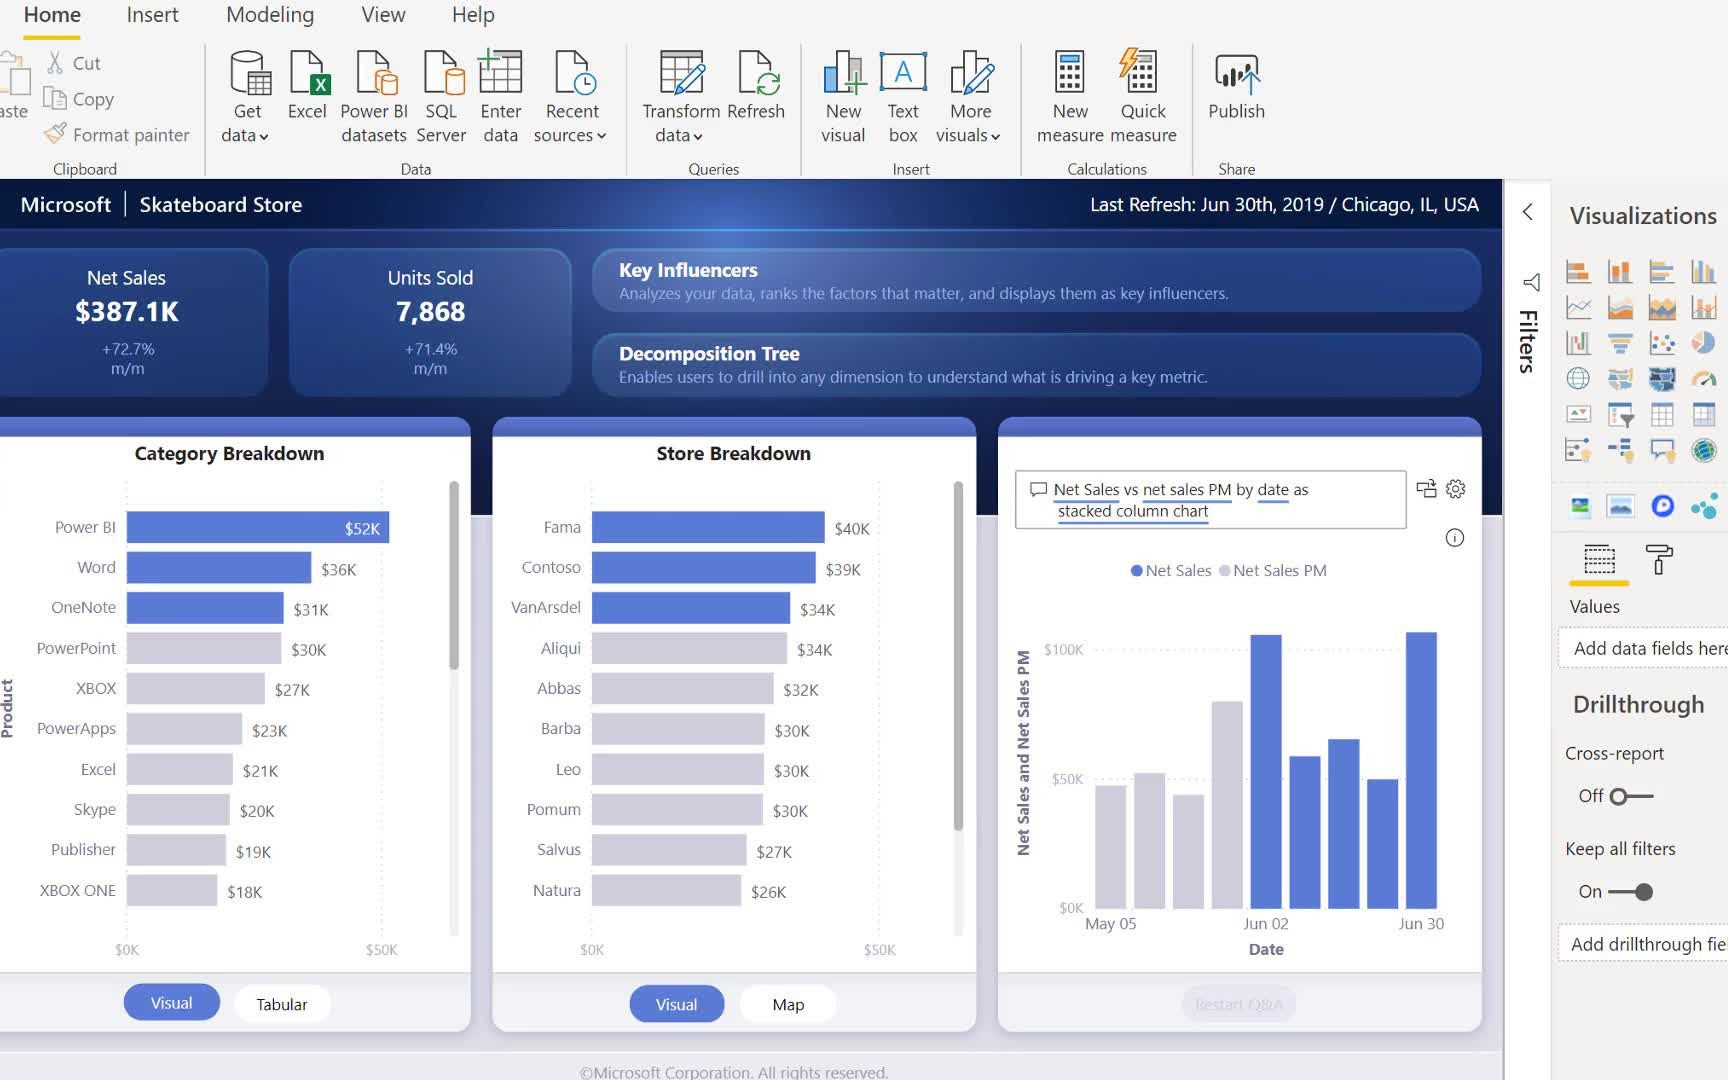
Task: Select the Filled map visual
Action: [x=1620, y=378]
